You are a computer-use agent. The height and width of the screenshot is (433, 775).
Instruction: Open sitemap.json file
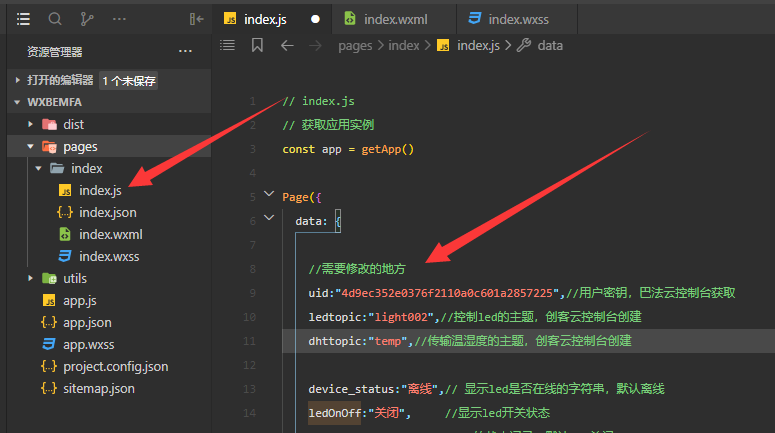[99, 389]
